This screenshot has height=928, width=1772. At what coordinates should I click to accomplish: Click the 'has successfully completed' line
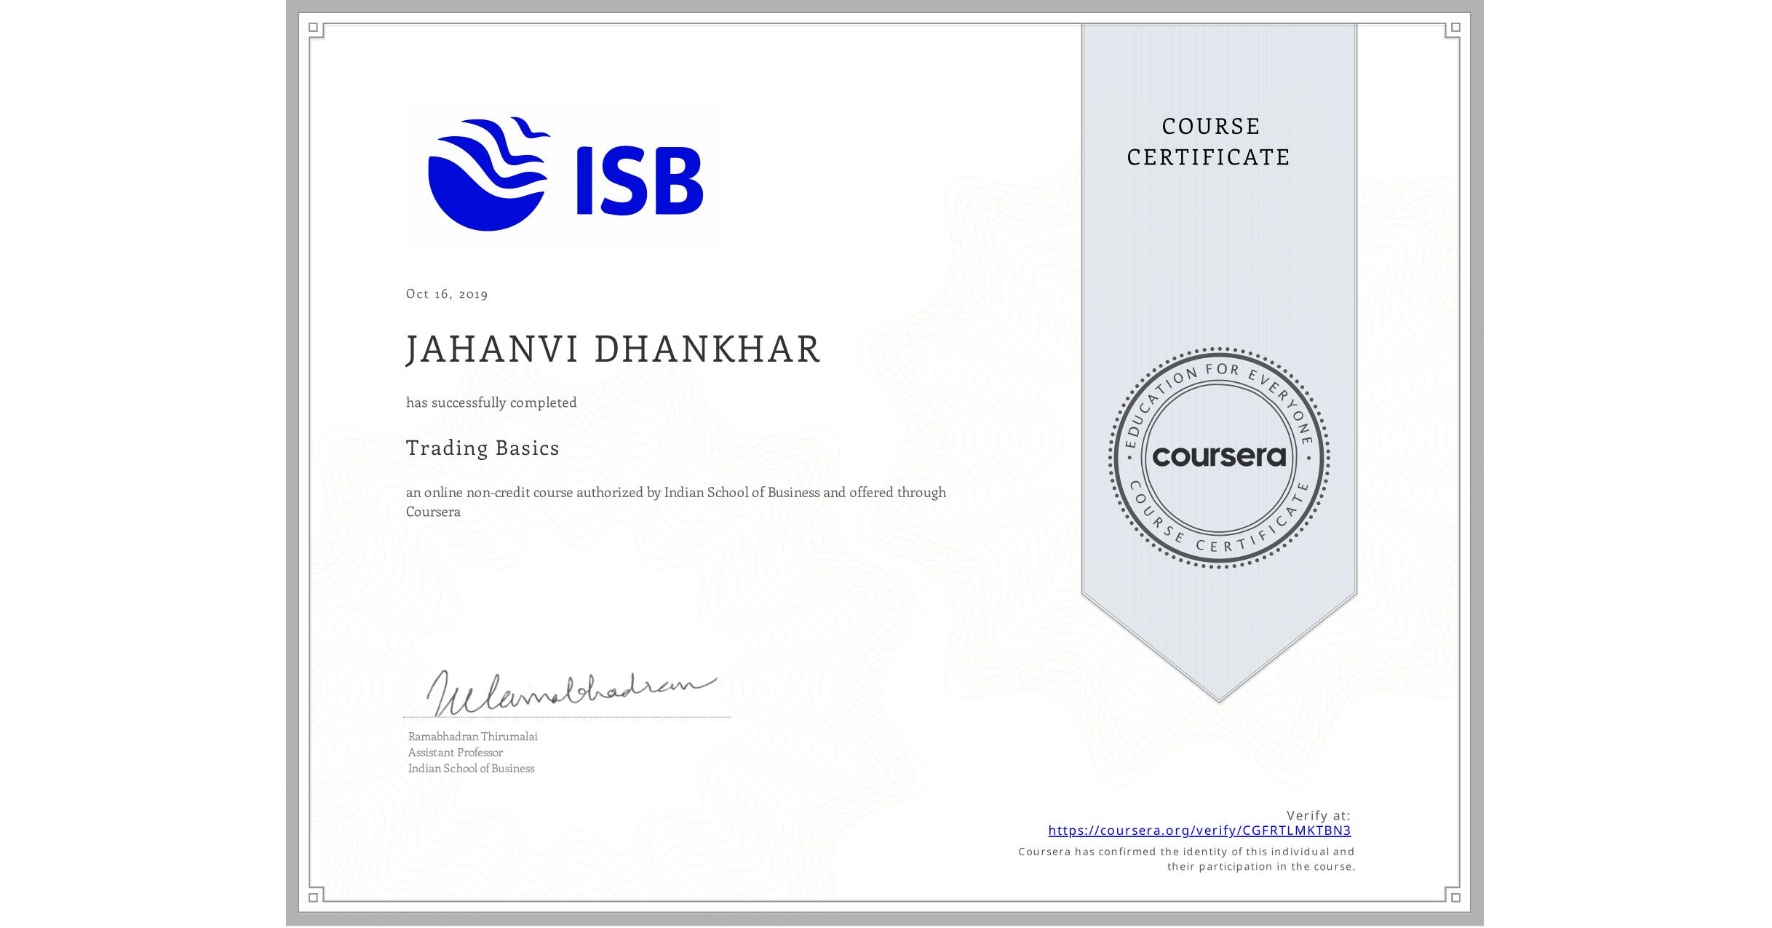[491, 402]
